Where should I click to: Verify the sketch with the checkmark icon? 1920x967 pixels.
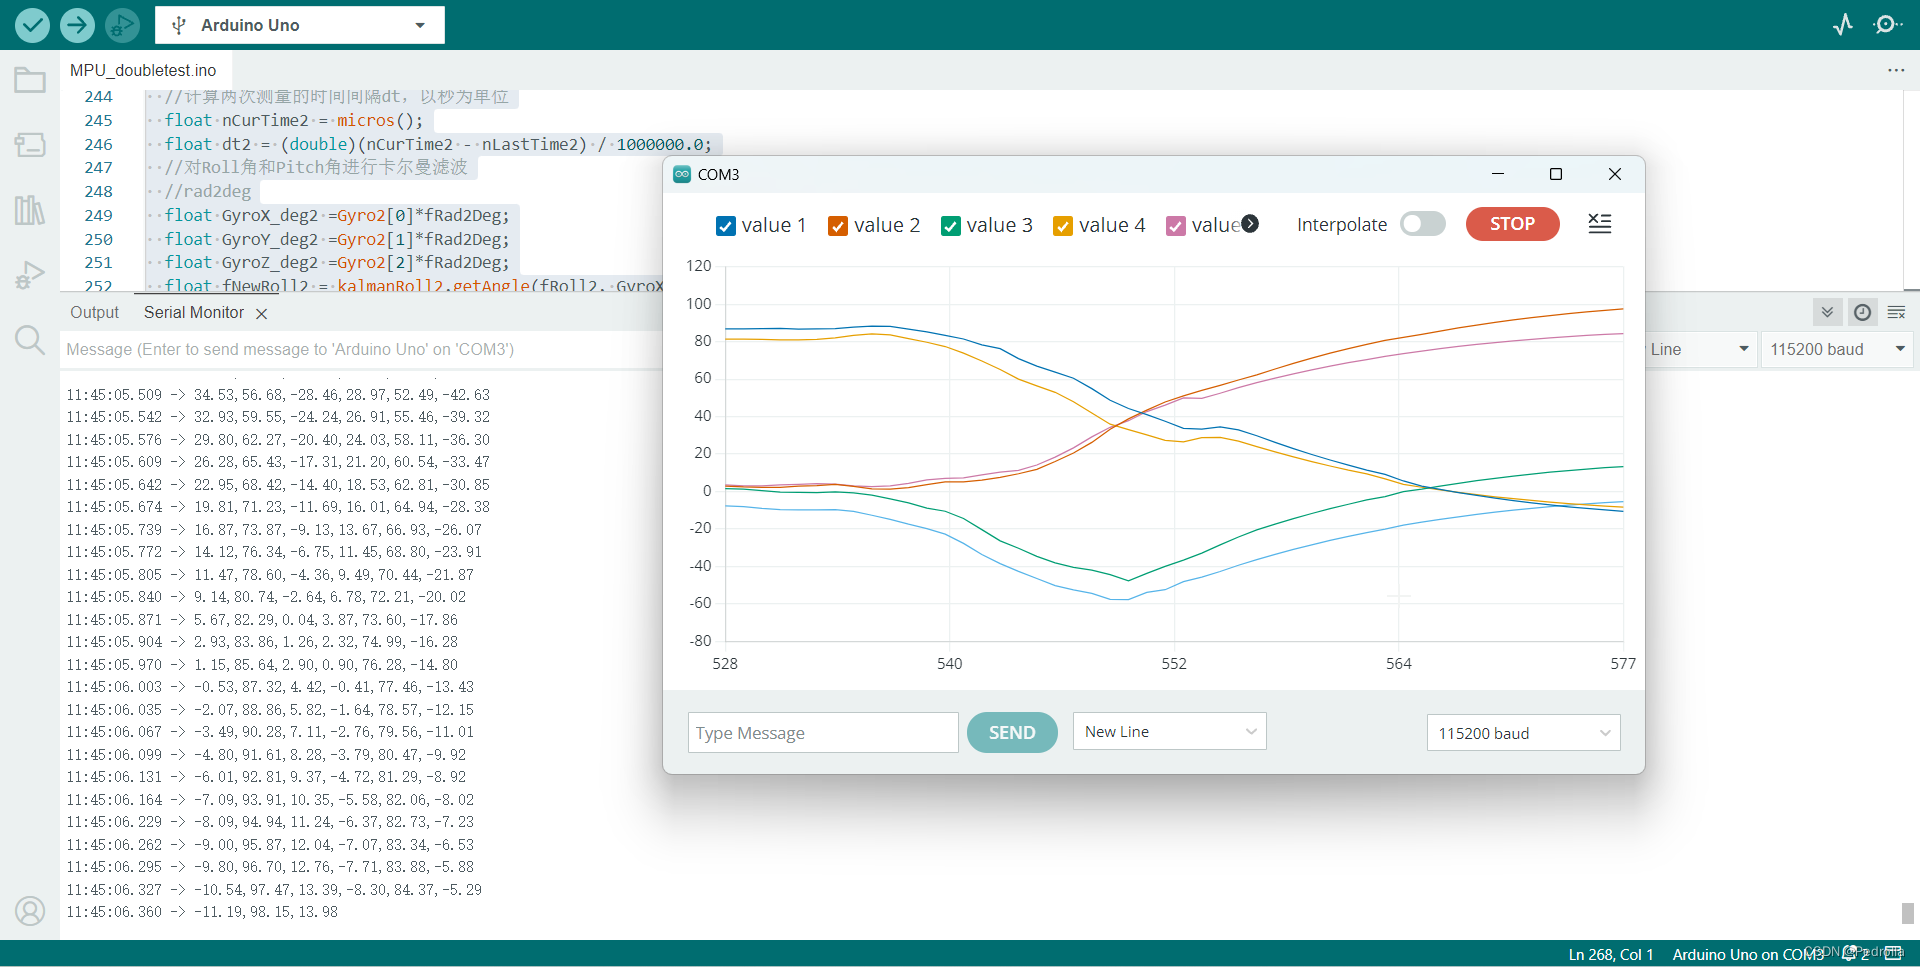coord(32,25)
